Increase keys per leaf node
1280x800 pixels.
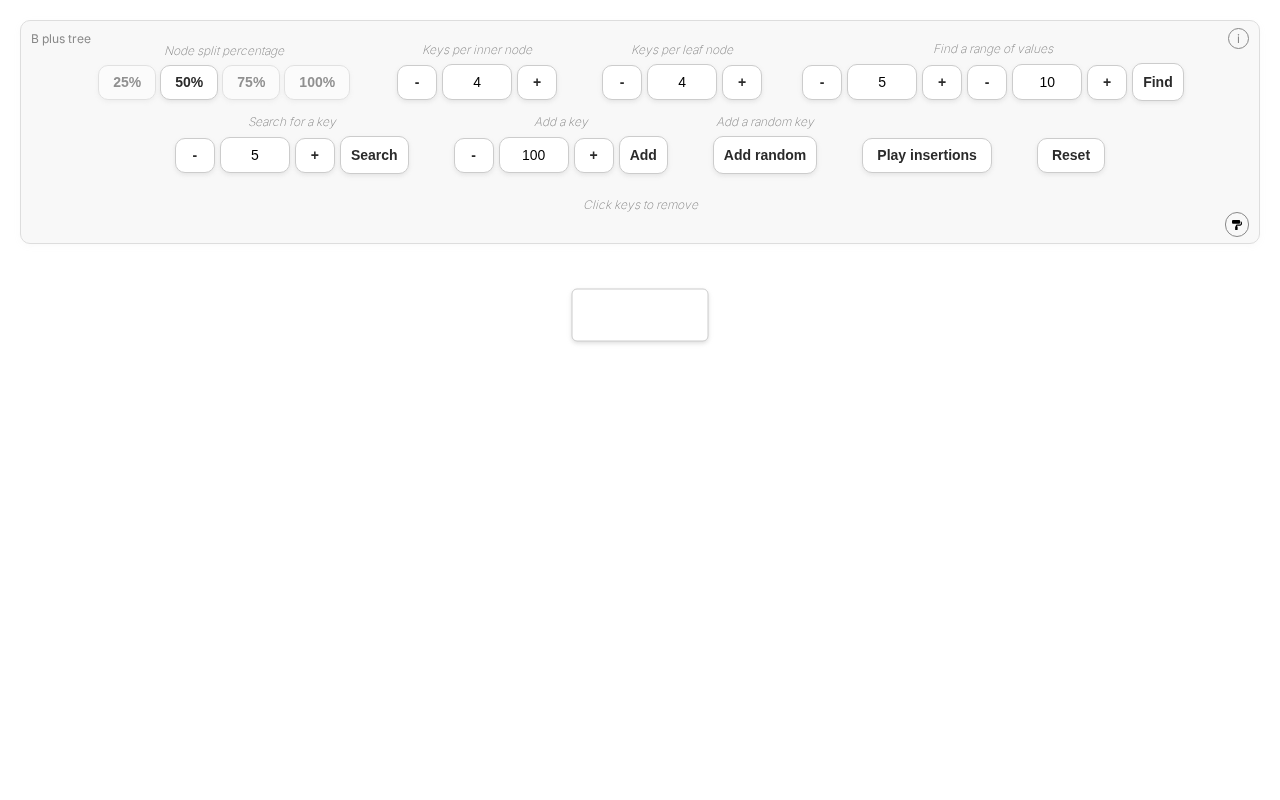(742, 82)
